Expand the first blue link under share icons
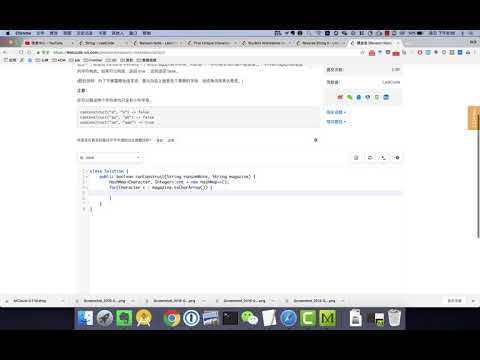The width and height of the screenshot is (480, 360). (336, 112)
